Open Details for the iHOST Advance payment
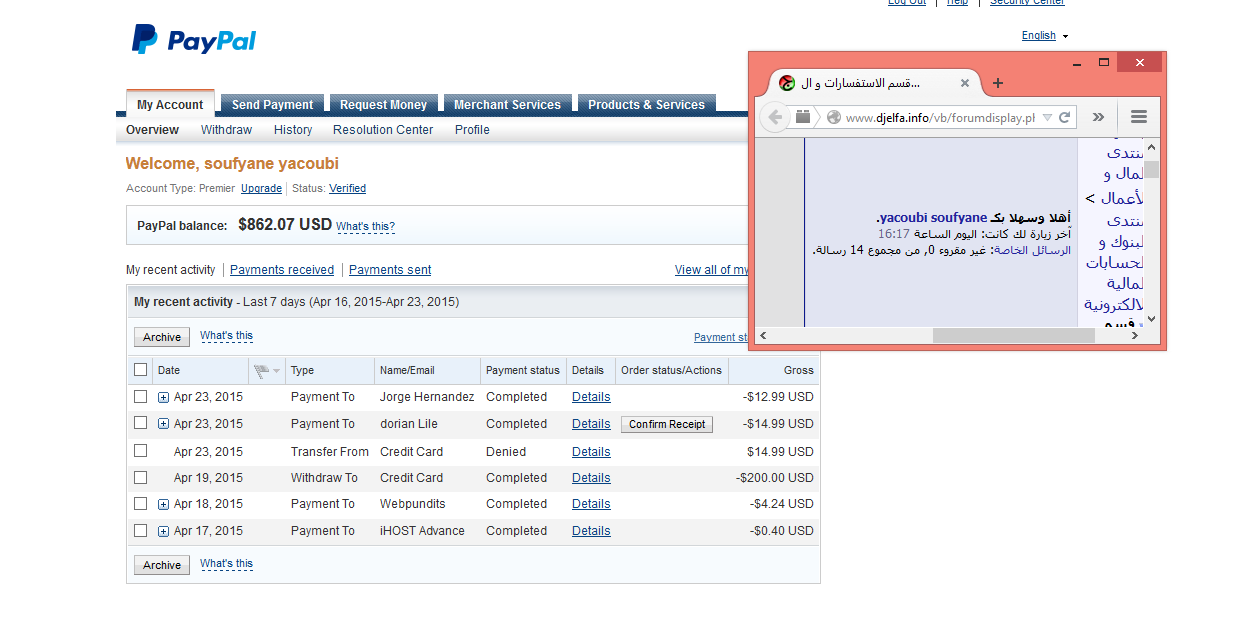Viewport: 1246px width, 630px height. 591,531
